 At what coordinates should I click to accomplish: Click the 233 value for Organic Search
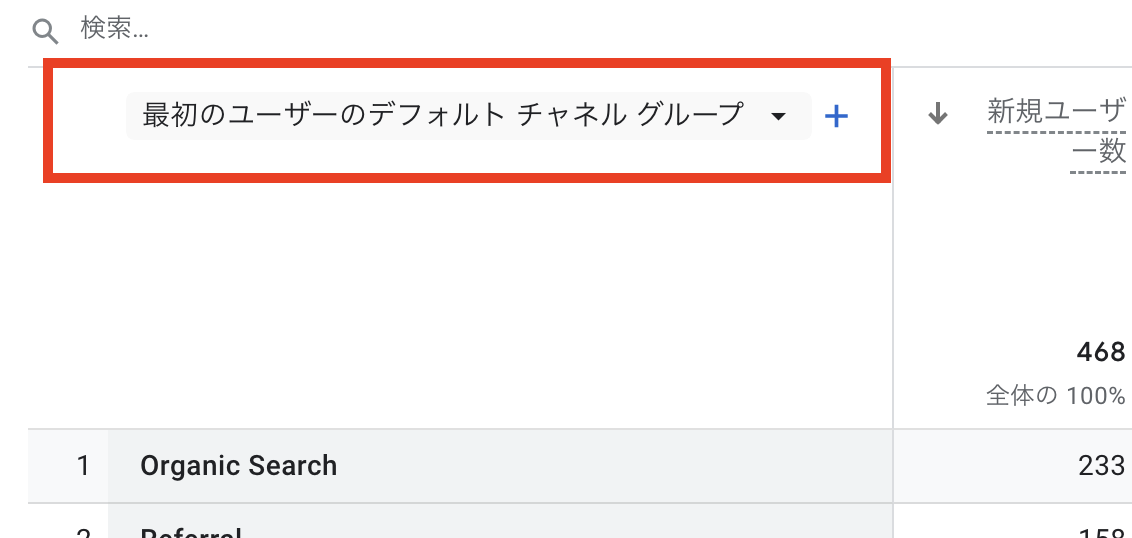point(1102,466)
